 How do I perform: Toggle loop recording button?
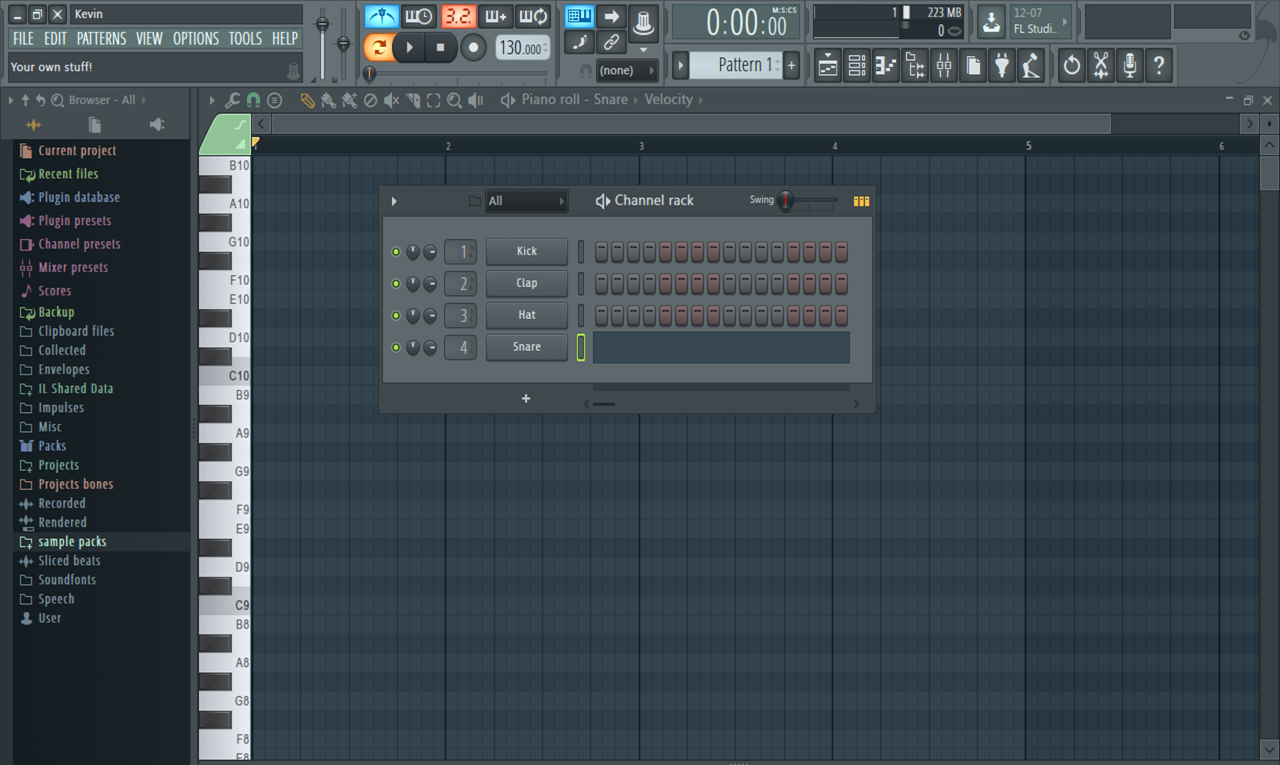(534, 17)
